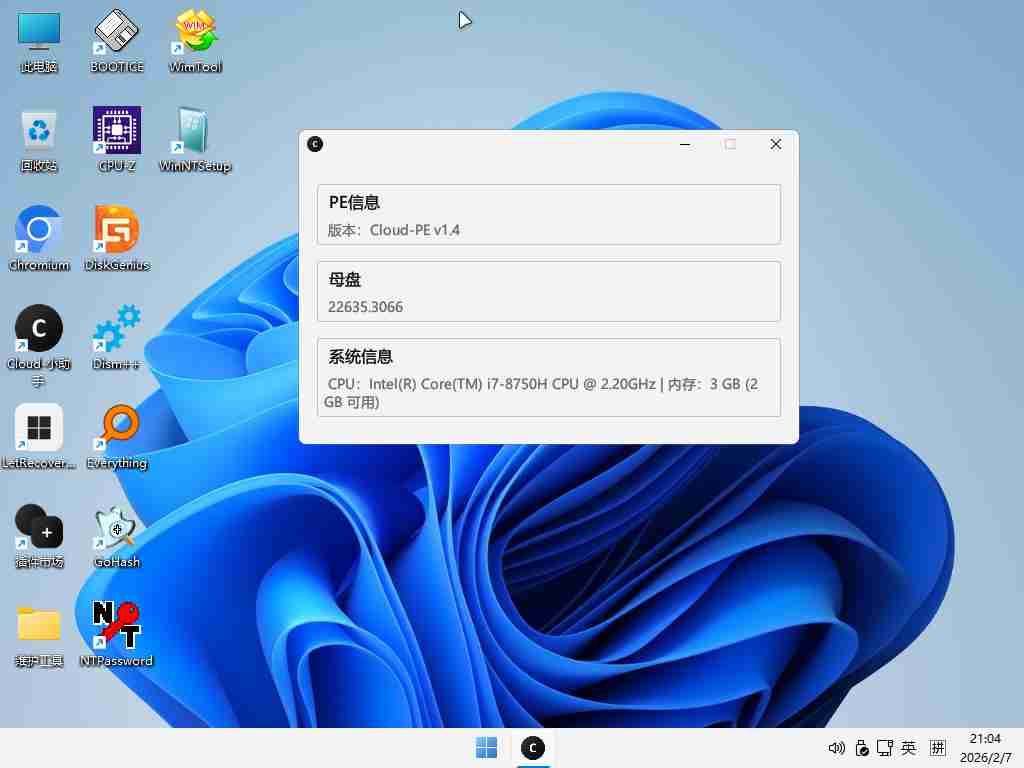1024x768 pixels.
Task: Click the LetRecovery desktop shortcut
Action: 39,428
